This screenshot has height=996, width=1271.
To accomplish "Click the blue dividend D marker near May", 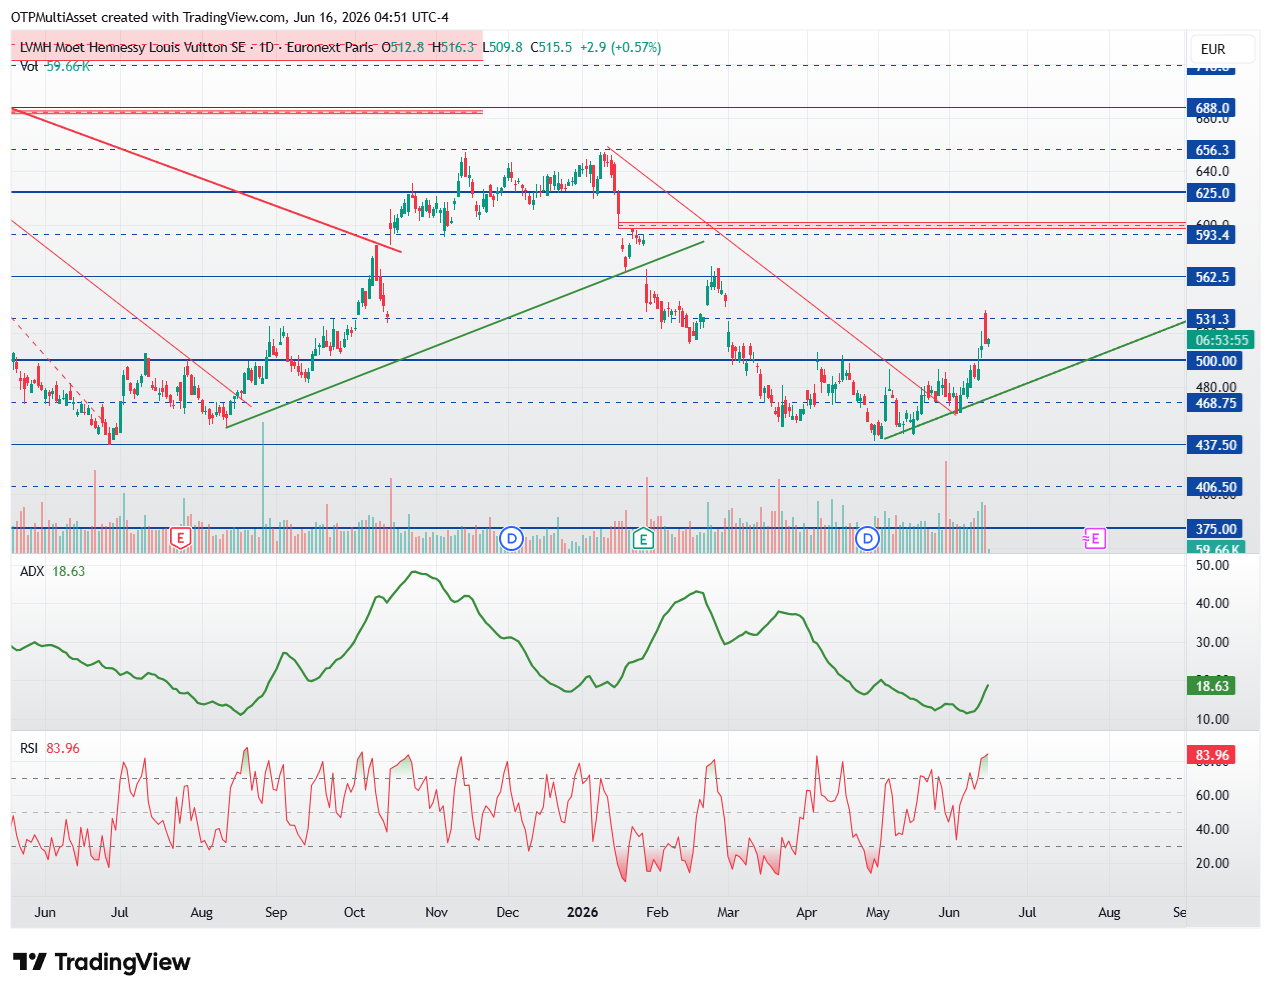I will pos(868,539).
